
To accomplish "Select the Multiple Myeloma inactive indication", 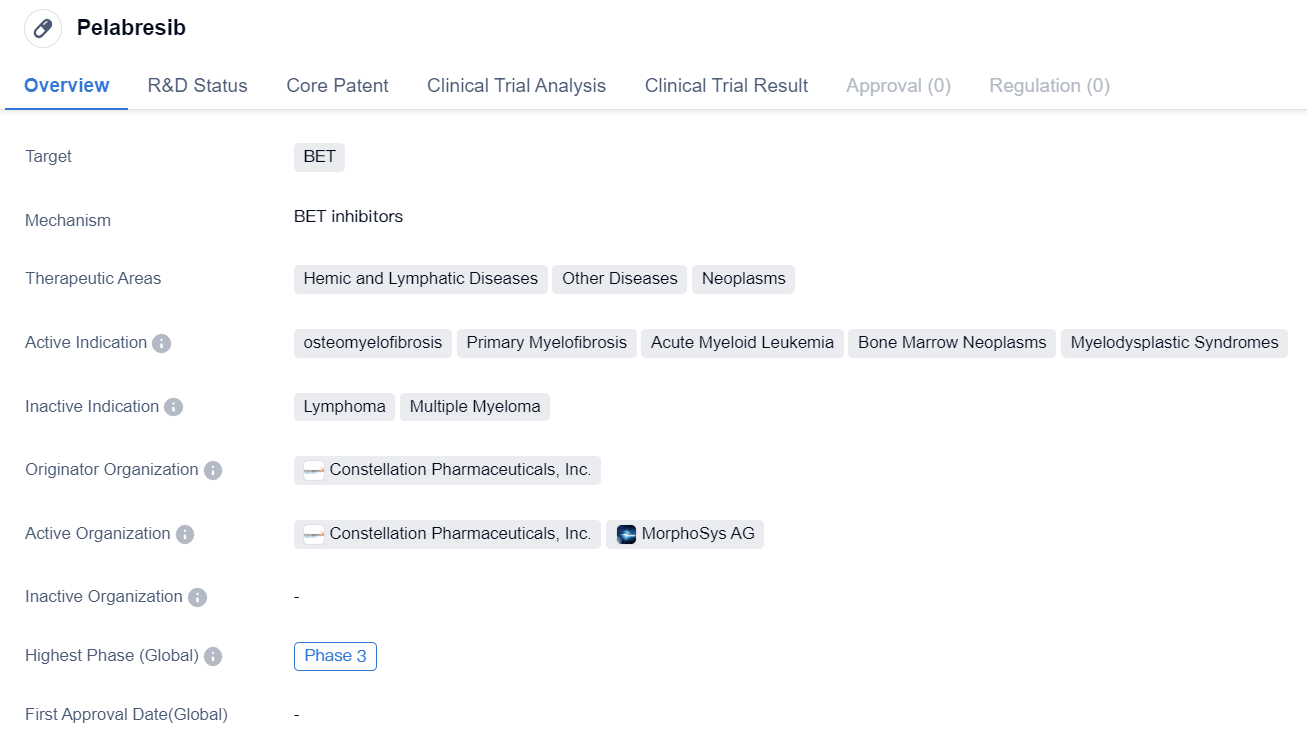I will click(475, 407).
